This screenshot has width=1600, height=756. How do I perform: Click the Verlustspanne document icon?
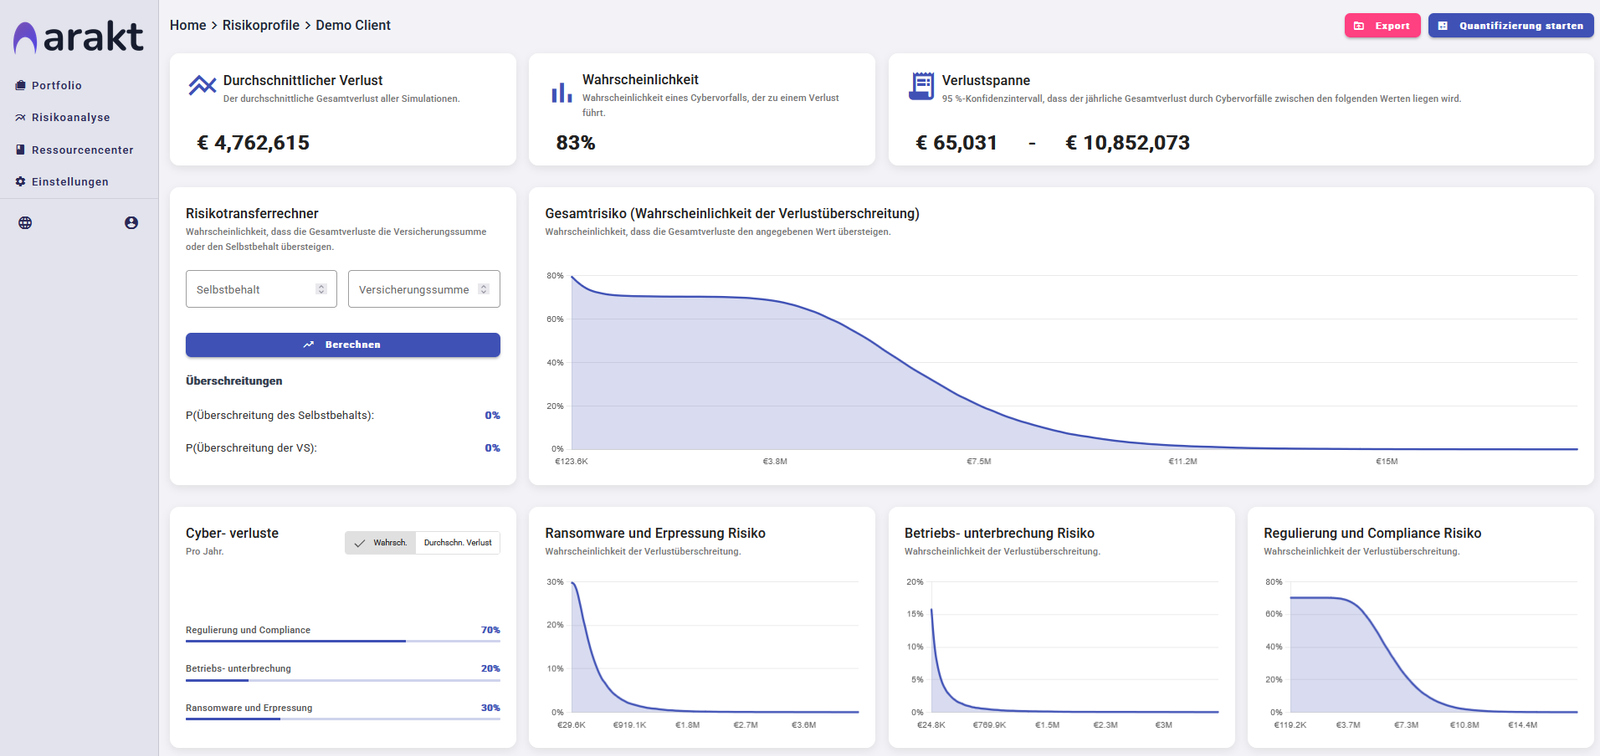[x=921, y=86]
